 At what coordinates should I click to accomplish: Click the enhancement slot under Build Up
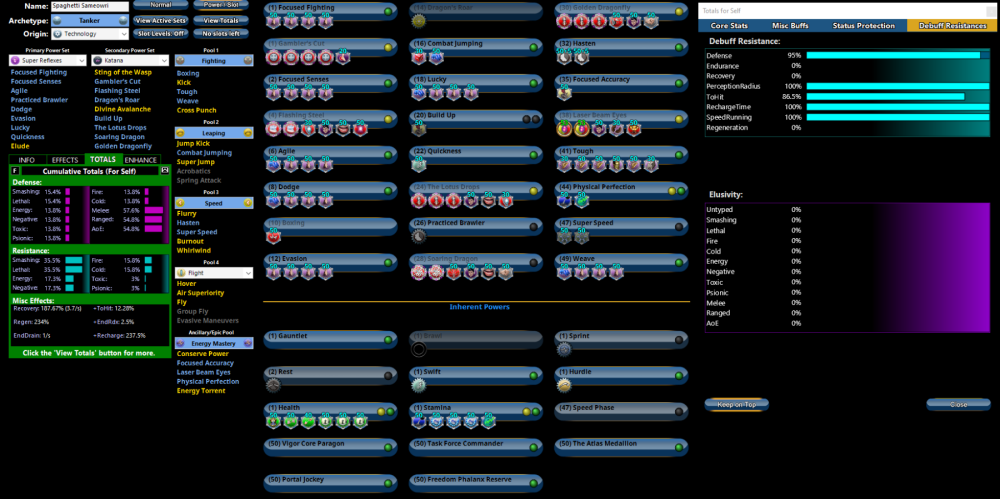(x=419, y=129)
